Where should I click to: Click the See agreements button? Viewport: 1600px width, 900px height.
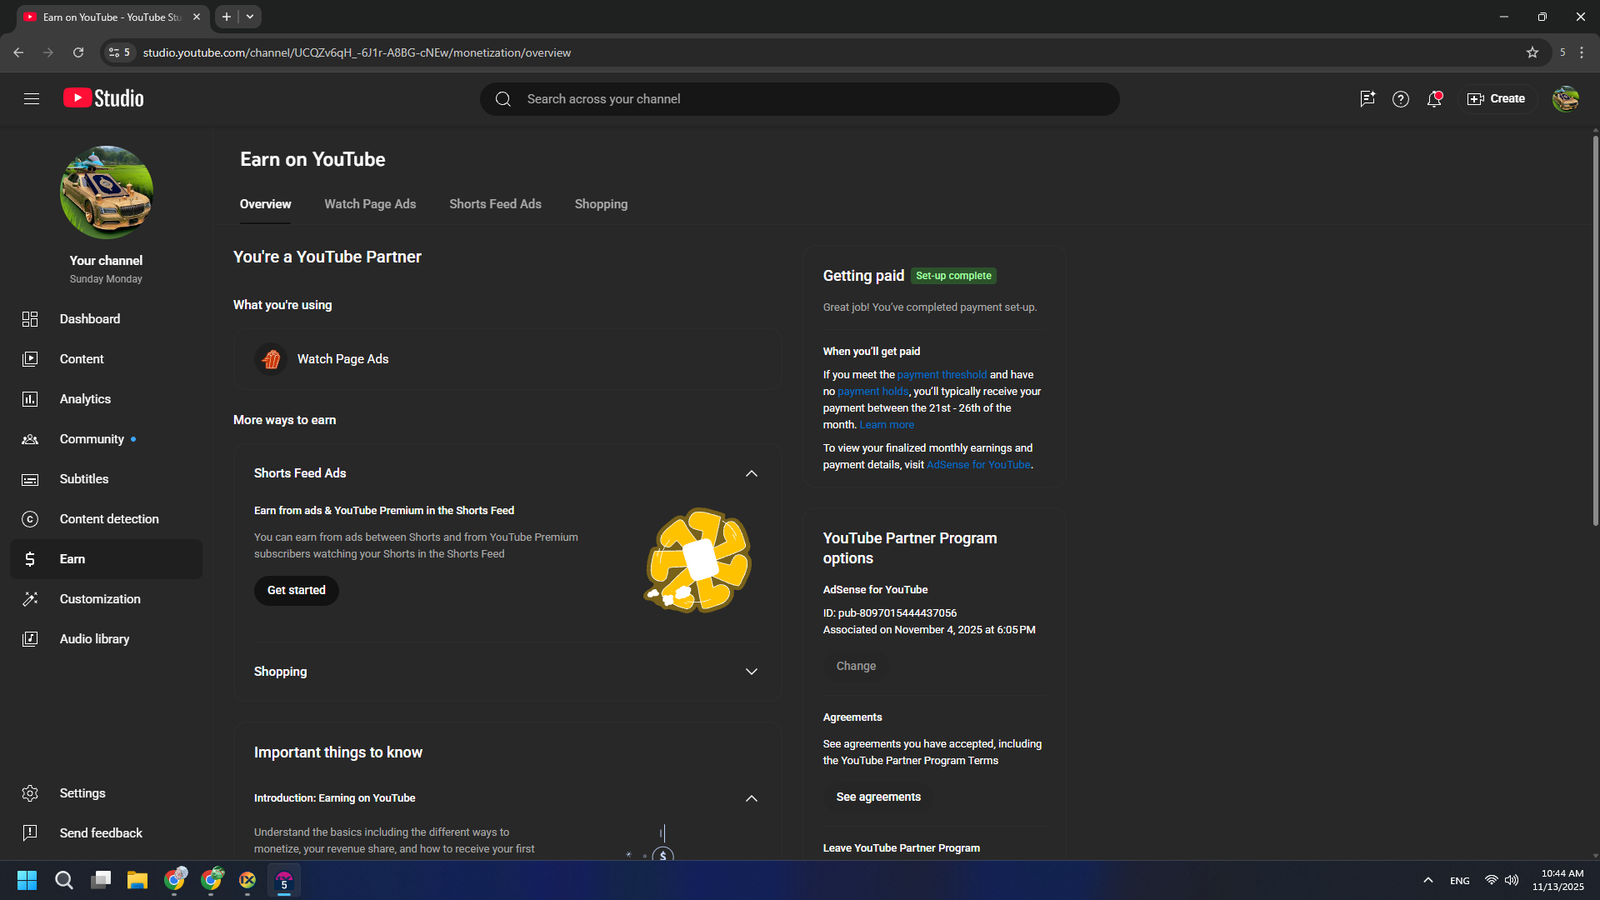pyautogui.click(x=878, y=797)
